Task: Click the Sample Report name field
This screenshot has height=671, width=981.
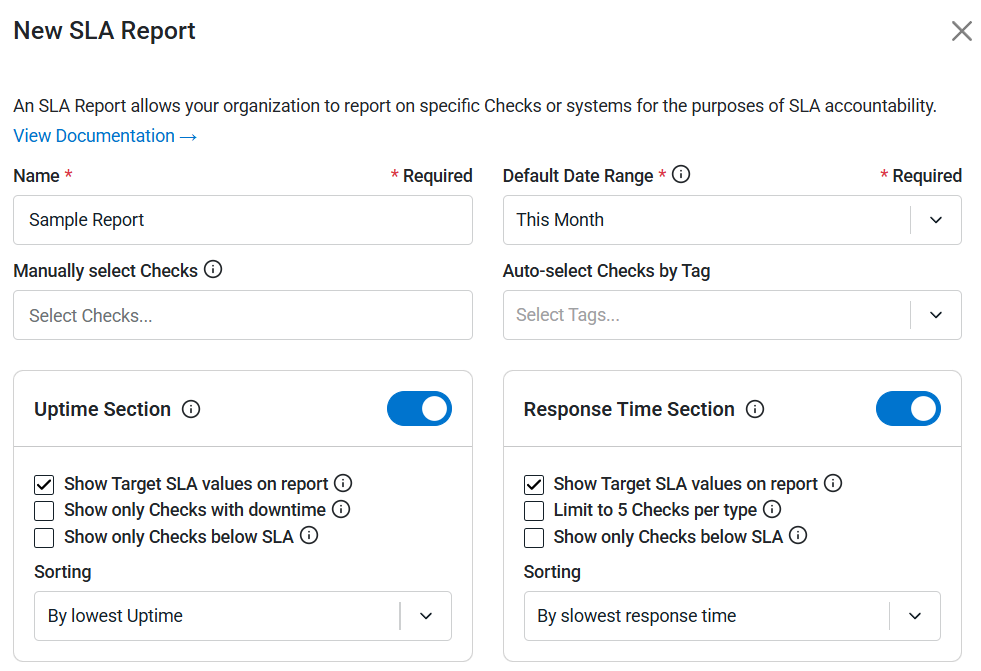Action: [x=242, y=219]
